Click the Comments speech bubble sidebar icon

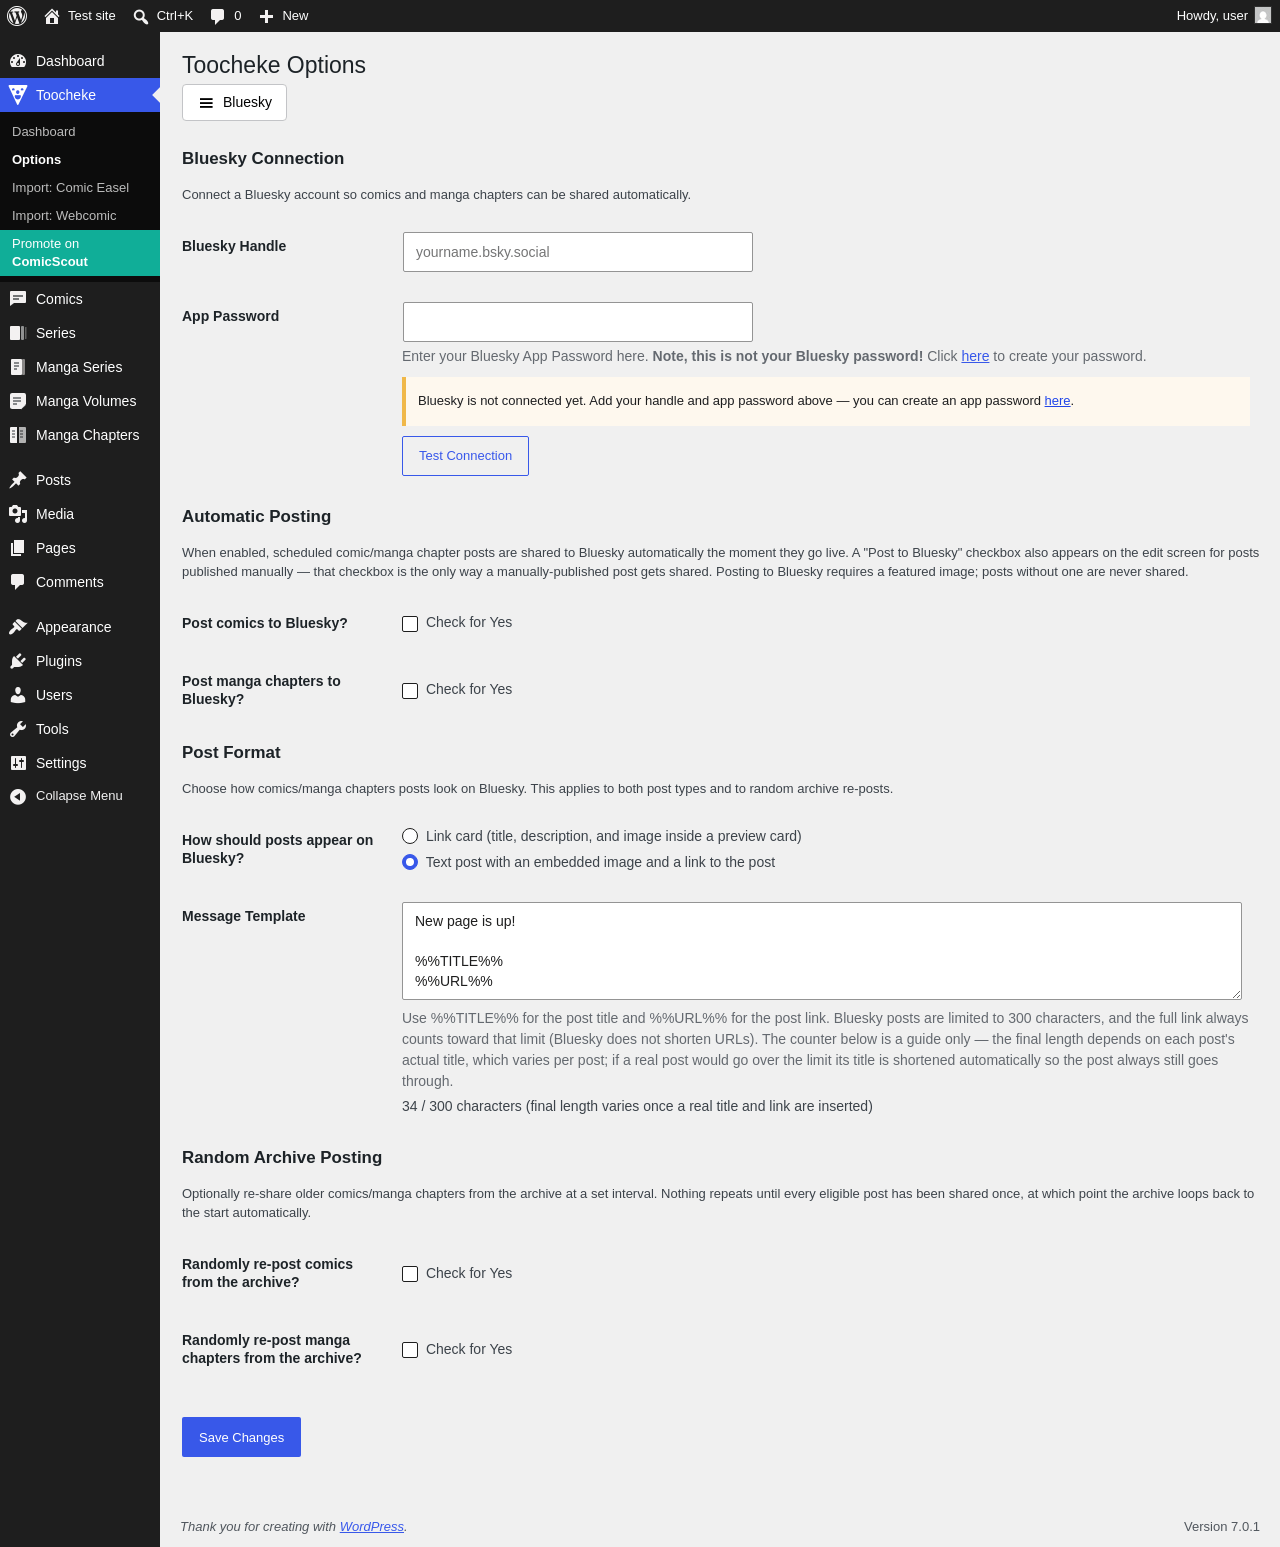[18, 582]
